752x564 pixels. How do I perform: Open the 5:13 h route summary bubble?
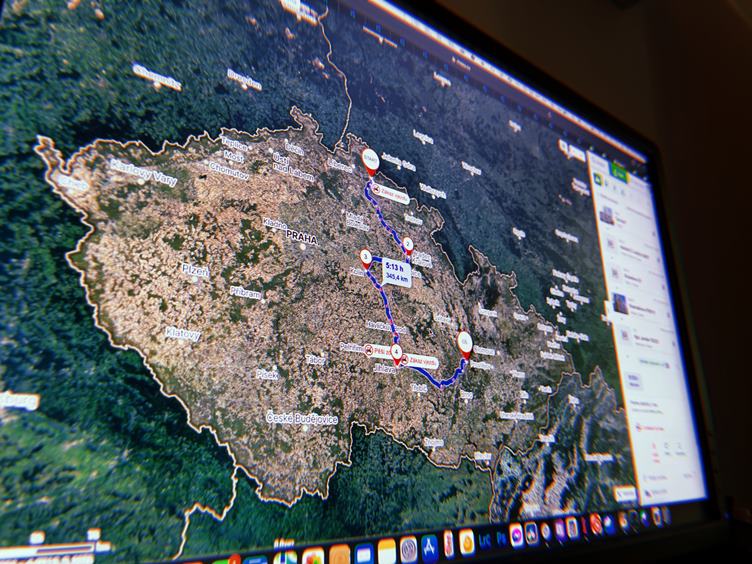(397, 272)
